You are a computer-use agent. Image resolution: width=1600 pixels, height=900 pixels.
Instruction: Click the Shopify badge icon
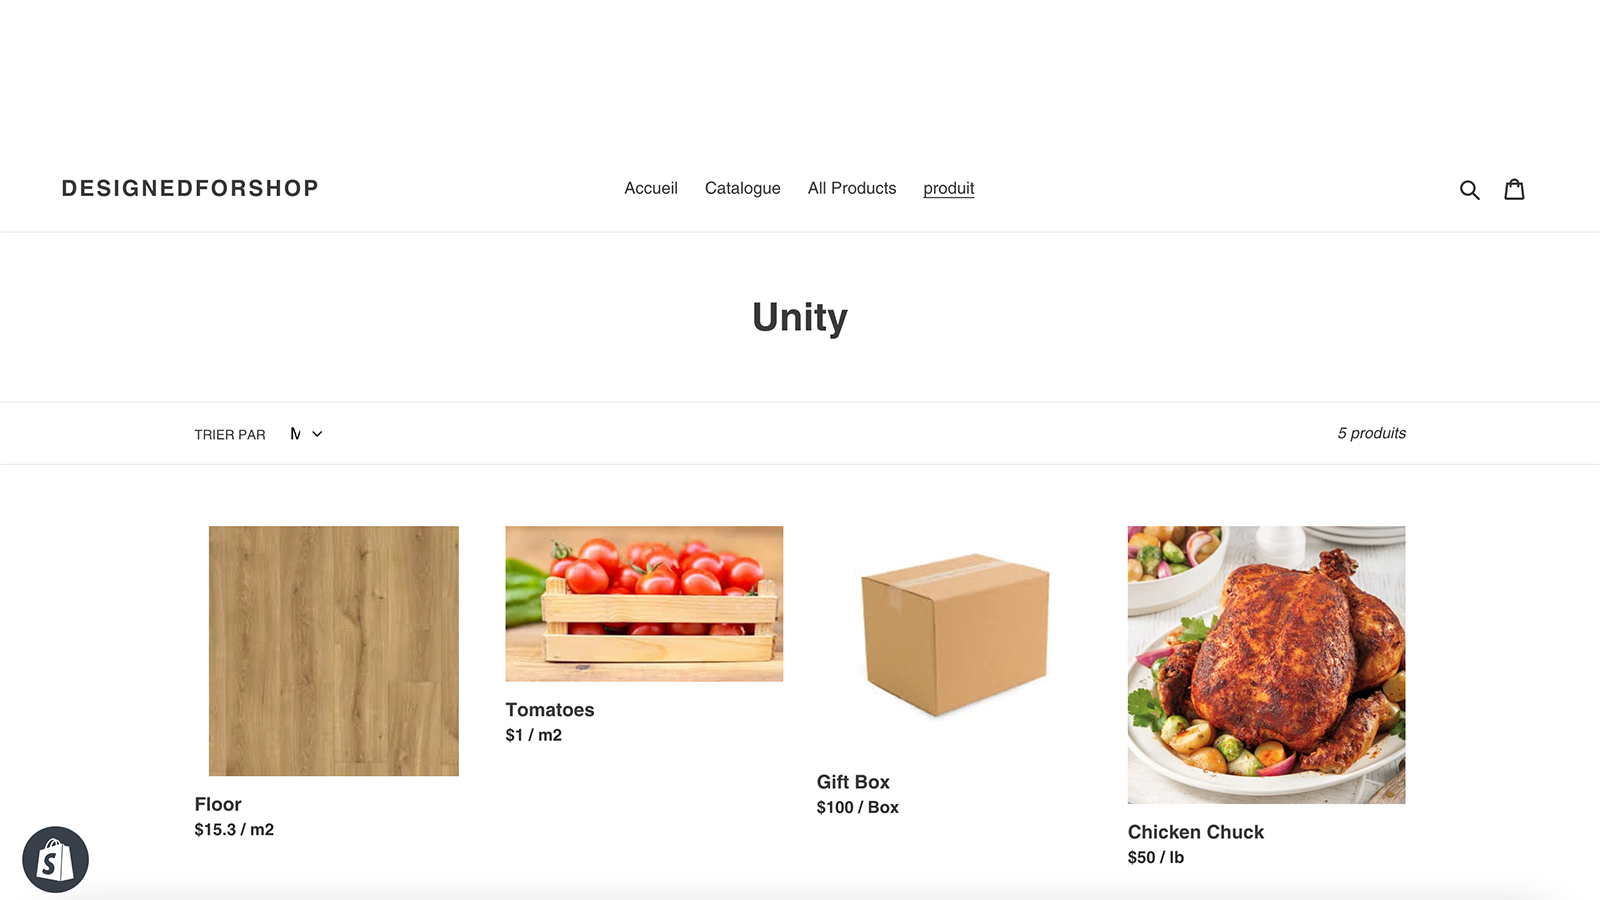click(56, 859)
